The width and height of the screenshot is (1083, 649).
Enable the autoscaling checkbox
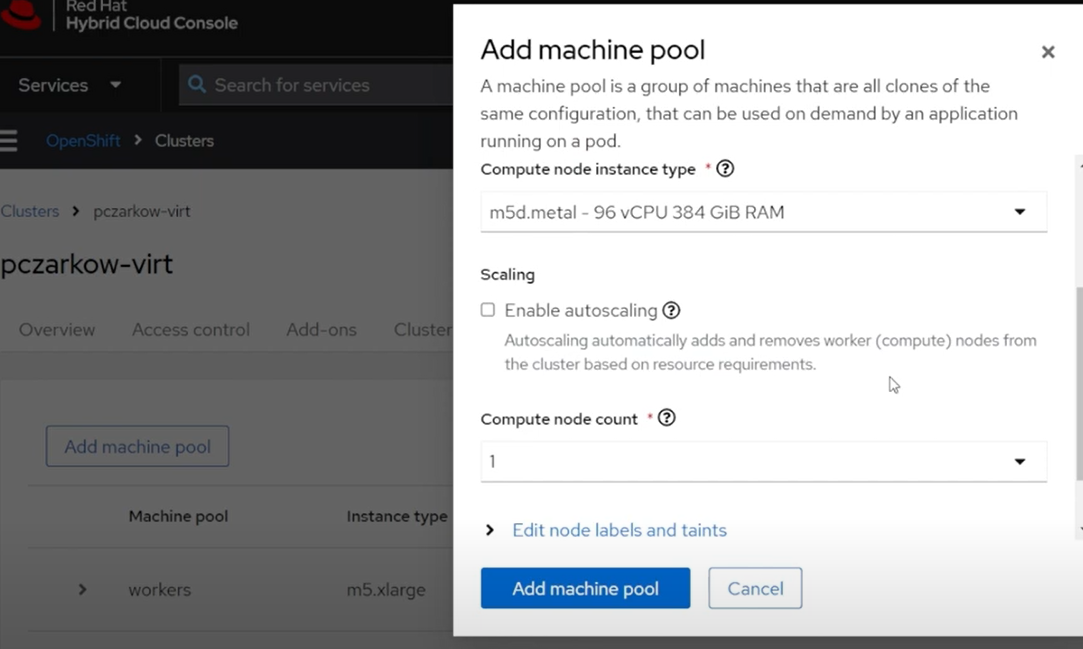tap(488, 310)
